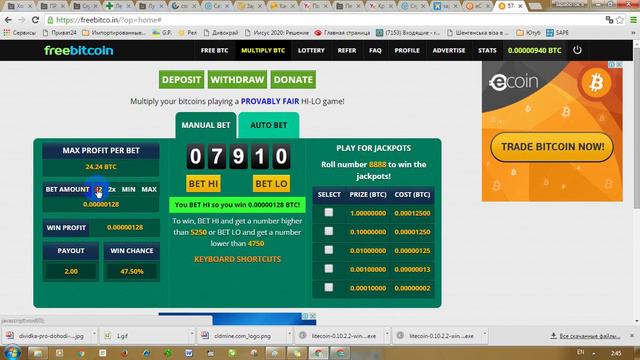Viewport: 640px width, 360px height.
Task: Open the KEYBOARD SHORTCUTS link
Action: [x=238, y=259]
